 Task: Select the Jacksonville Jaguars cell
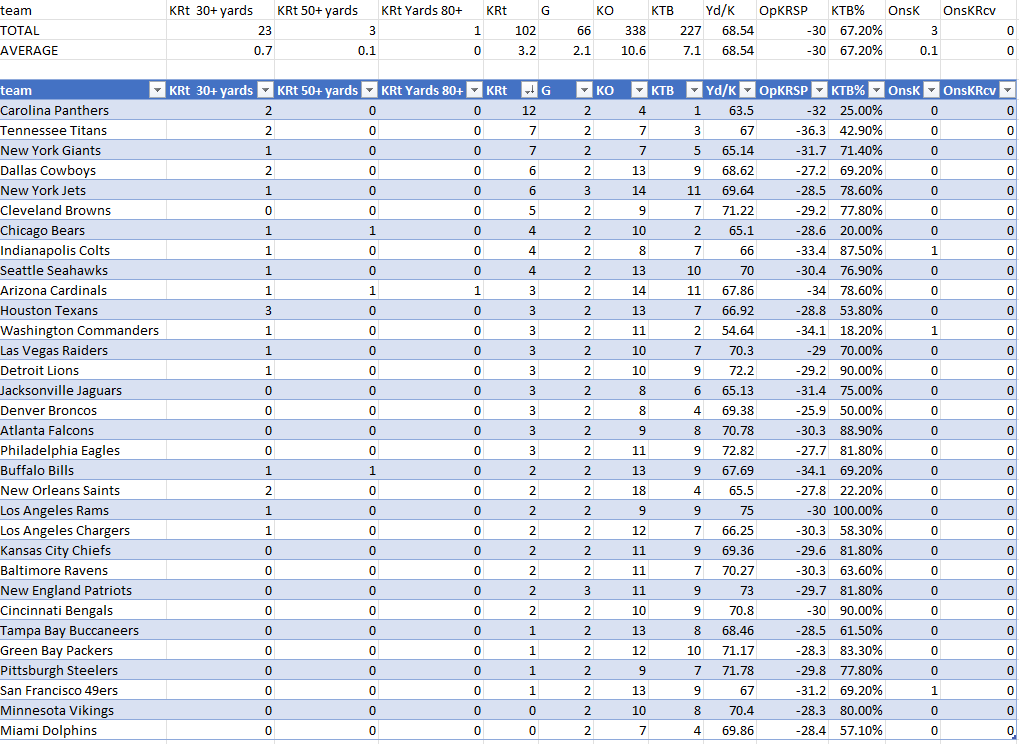tap(83, 391)
